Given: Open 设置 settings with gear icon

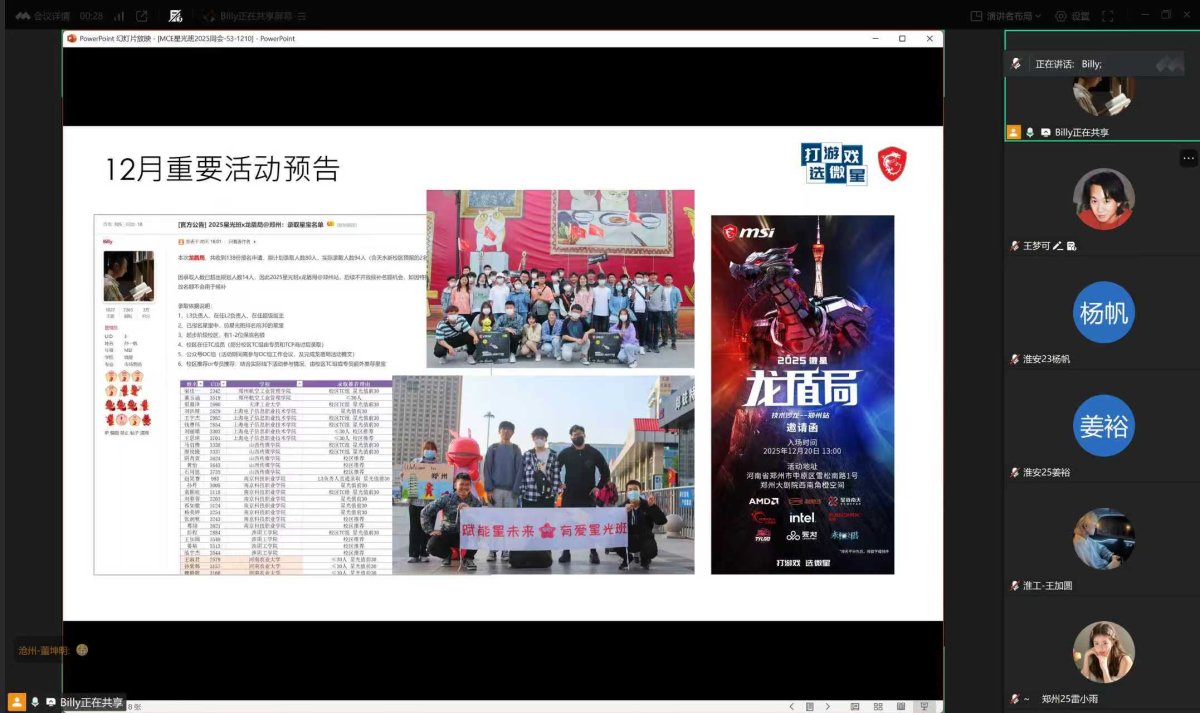Looking at the screenshot, I should click(1071, 16).
